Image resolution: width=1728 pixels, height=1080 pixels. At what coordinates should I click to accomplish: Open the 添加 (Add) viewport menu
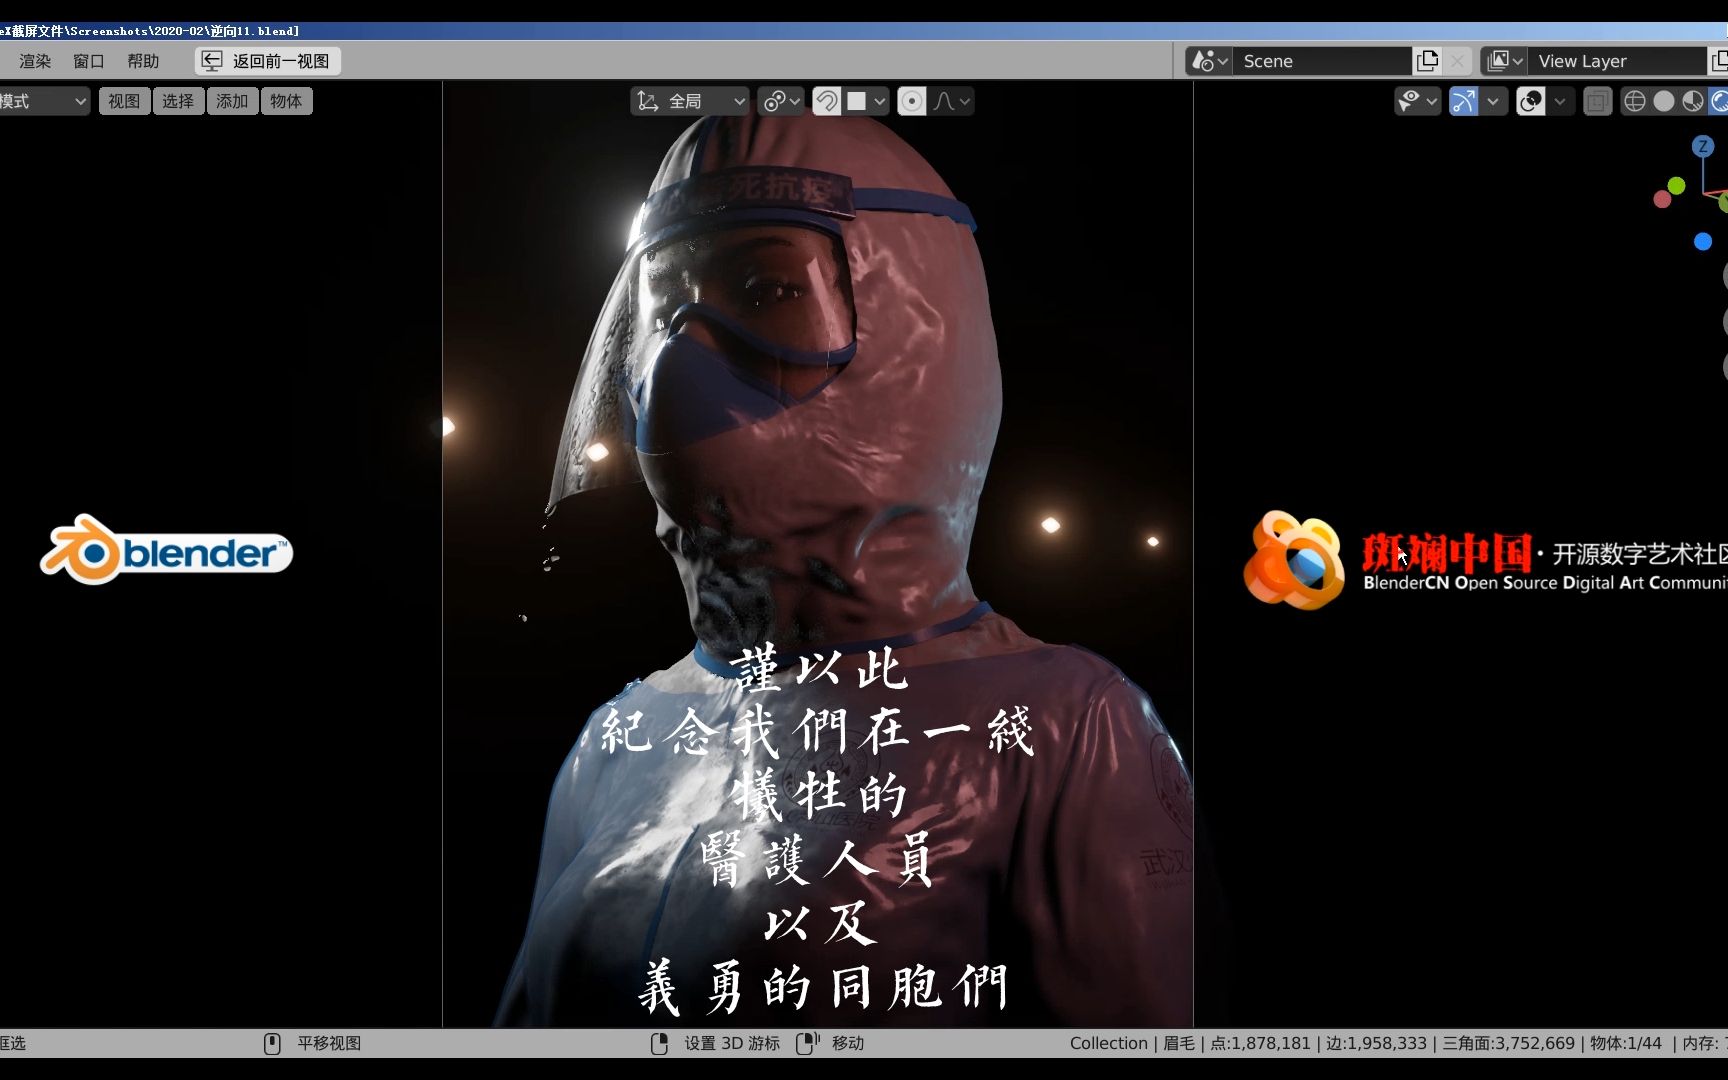tap(232, 101)
